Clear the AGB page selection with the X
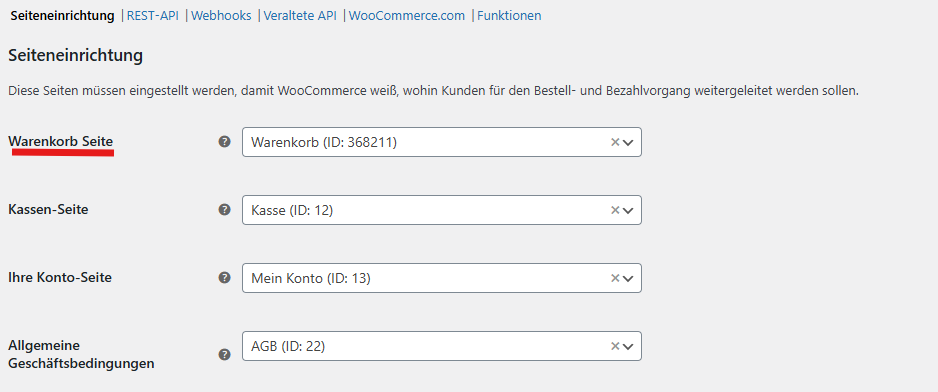 (x=614, y=346)
